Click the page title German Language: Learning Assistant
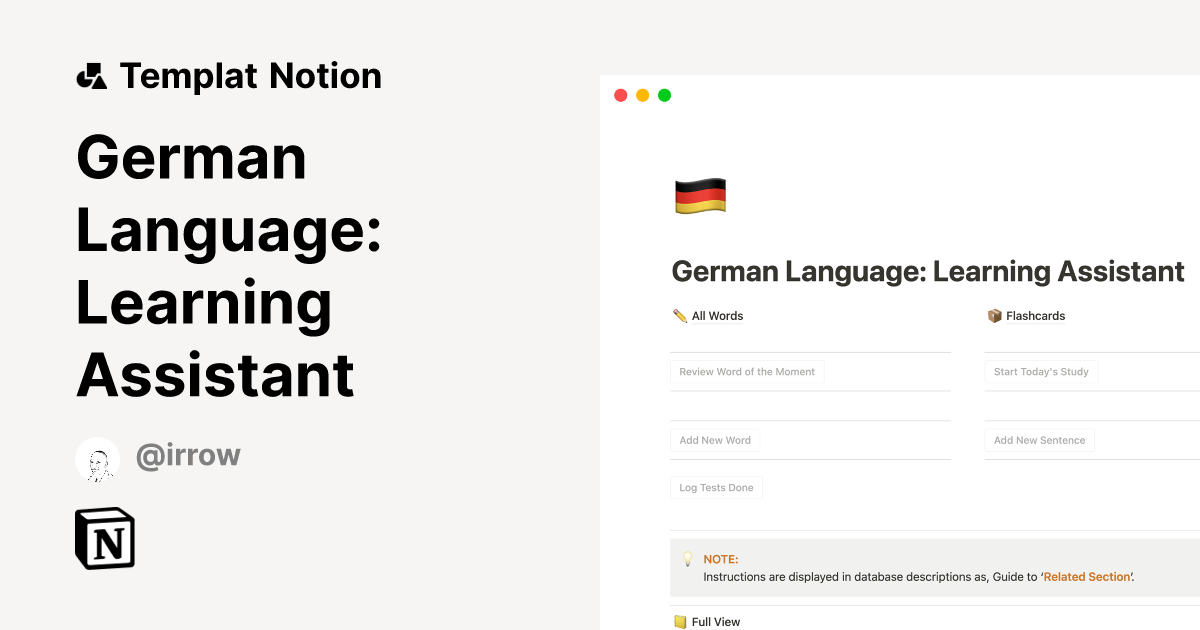The image size is (1200, 630). click(928, 271)
